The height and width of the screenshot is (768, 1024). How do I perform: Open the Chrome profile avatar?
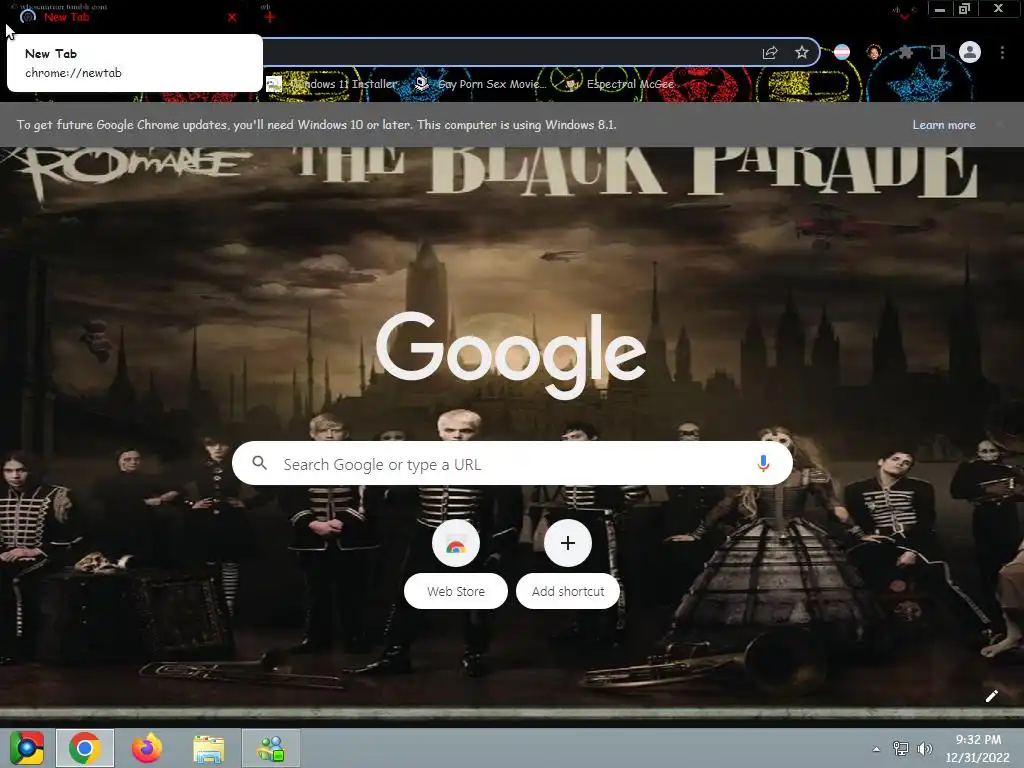pyautogui.click(x=970, y=52)
